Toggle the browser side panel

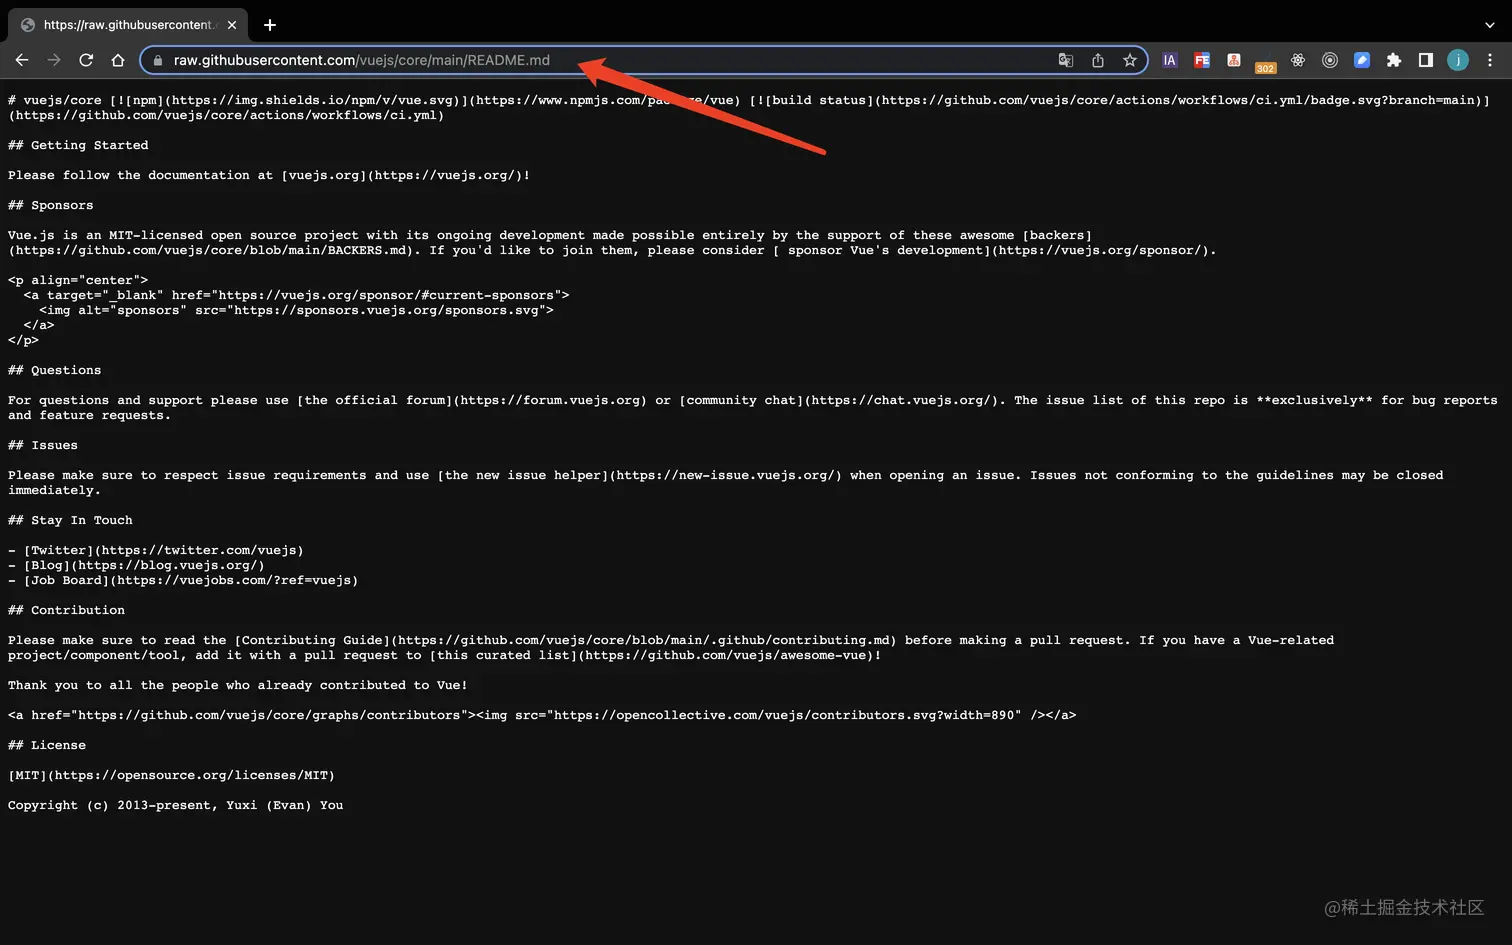click(x=1426, y=60)
